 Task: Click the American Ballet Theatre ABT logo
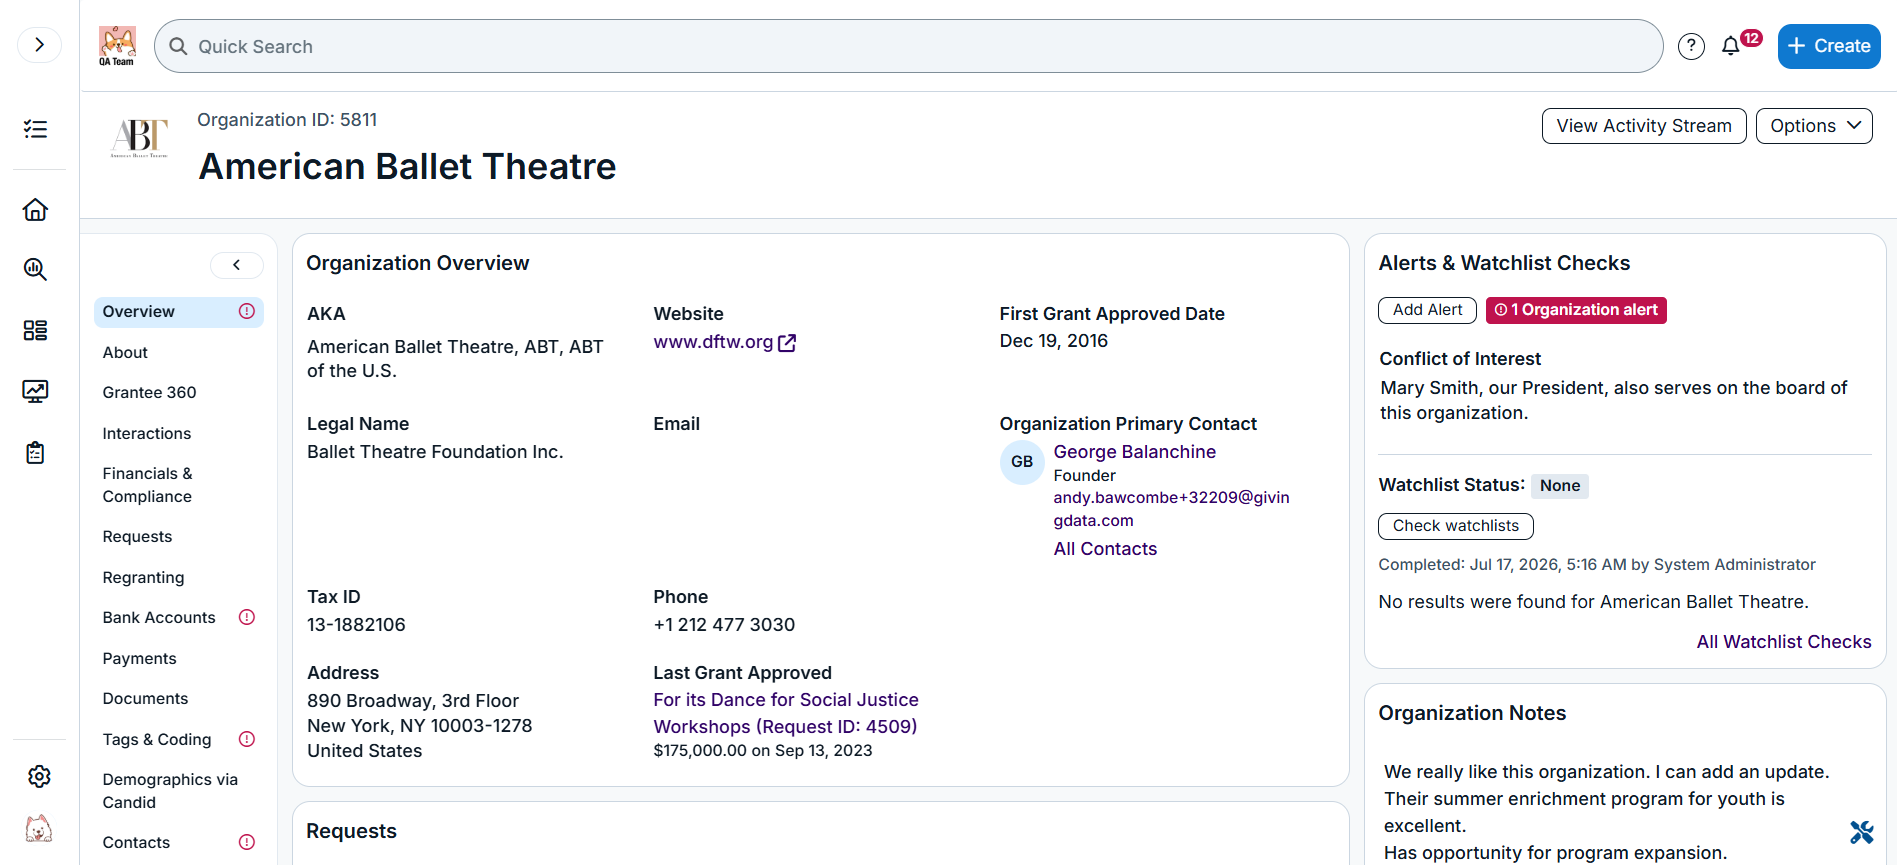coord(139,139)
